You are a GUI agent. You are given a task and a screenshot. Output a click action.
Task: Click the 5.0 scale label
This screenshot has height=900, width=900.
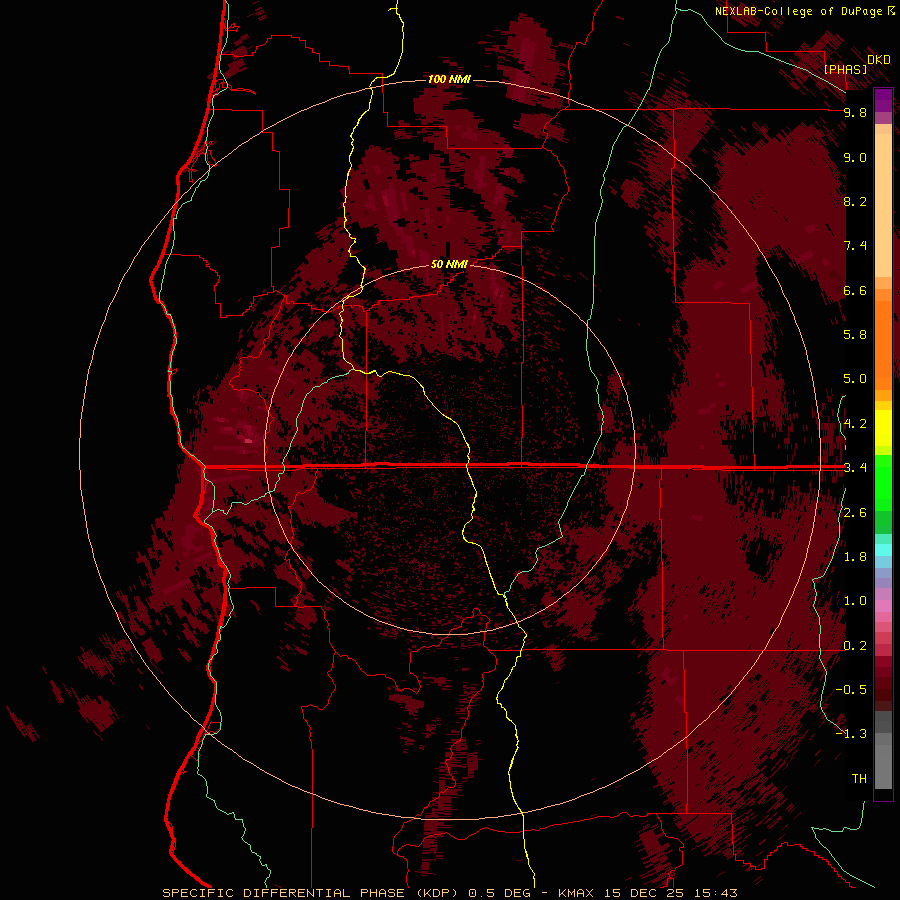(x=855, y=379)
